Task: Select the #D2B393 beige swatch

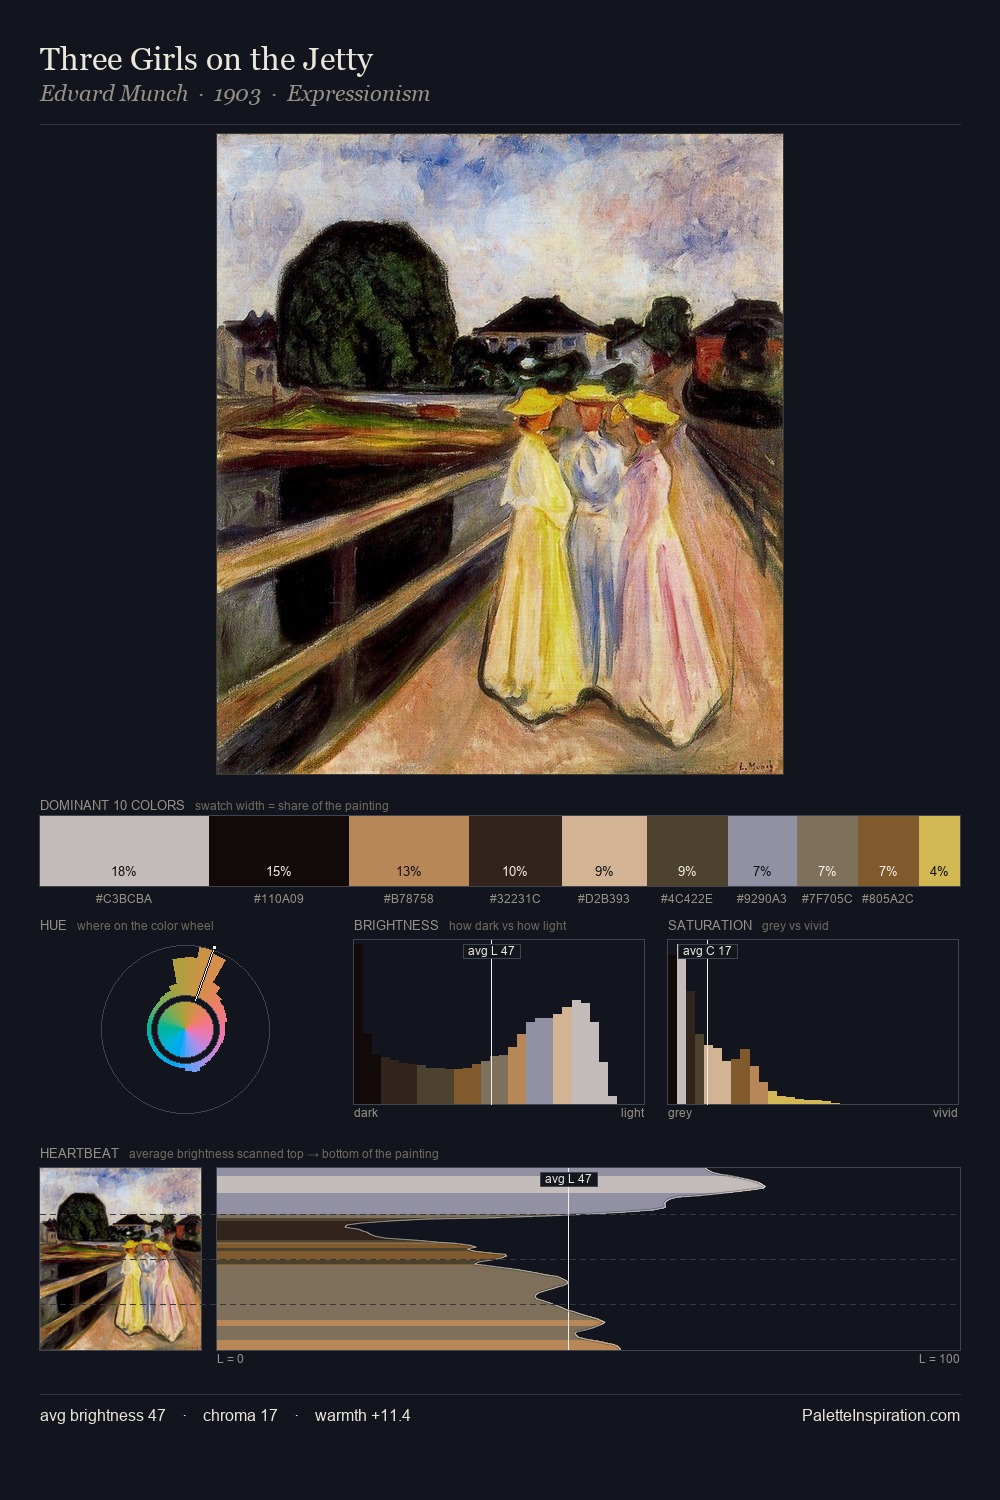Action: click(604, 851)
